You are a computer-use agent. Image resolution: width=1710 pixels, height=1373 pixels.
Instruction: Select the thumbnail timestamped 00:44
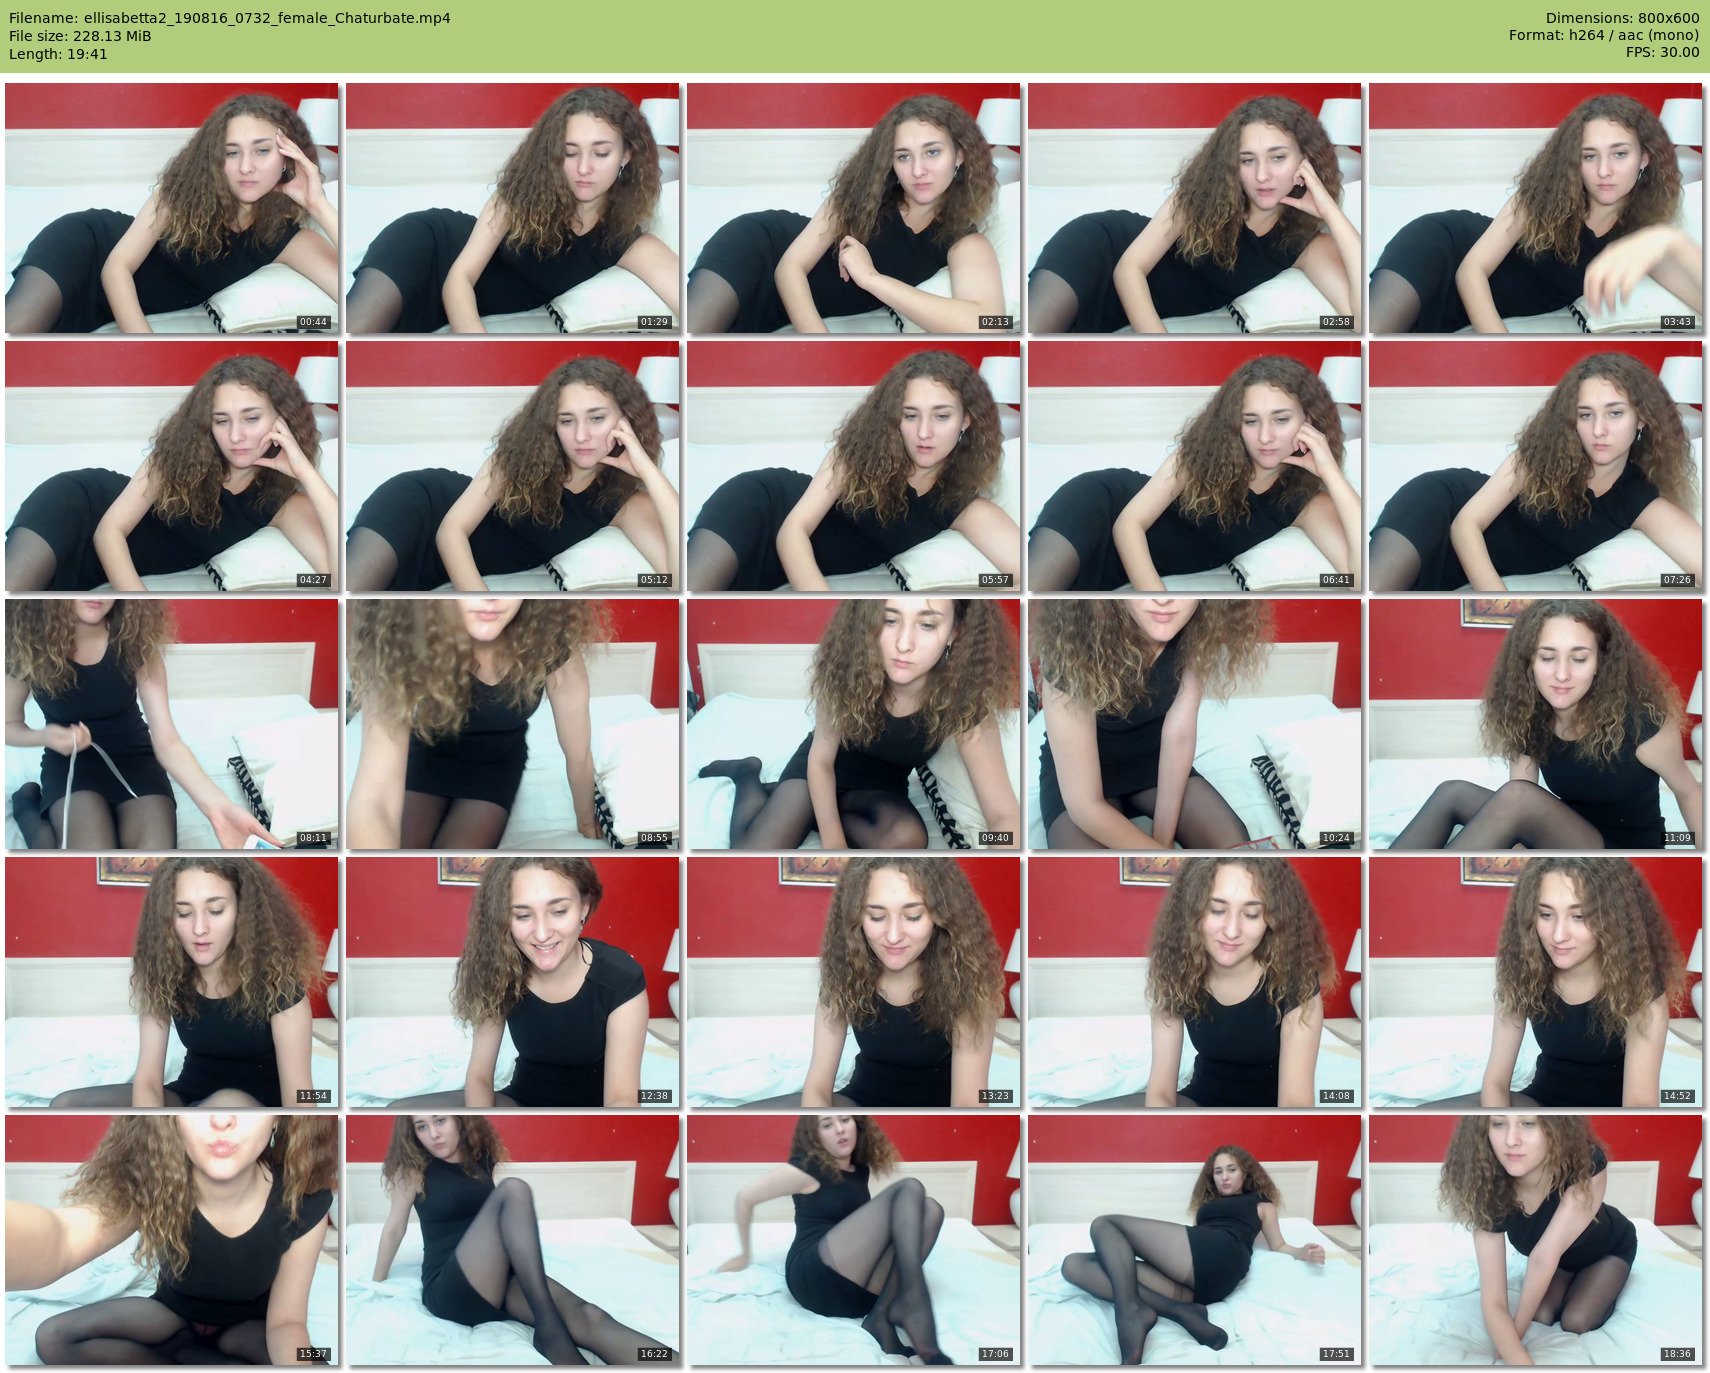click(x=172, y=208)
